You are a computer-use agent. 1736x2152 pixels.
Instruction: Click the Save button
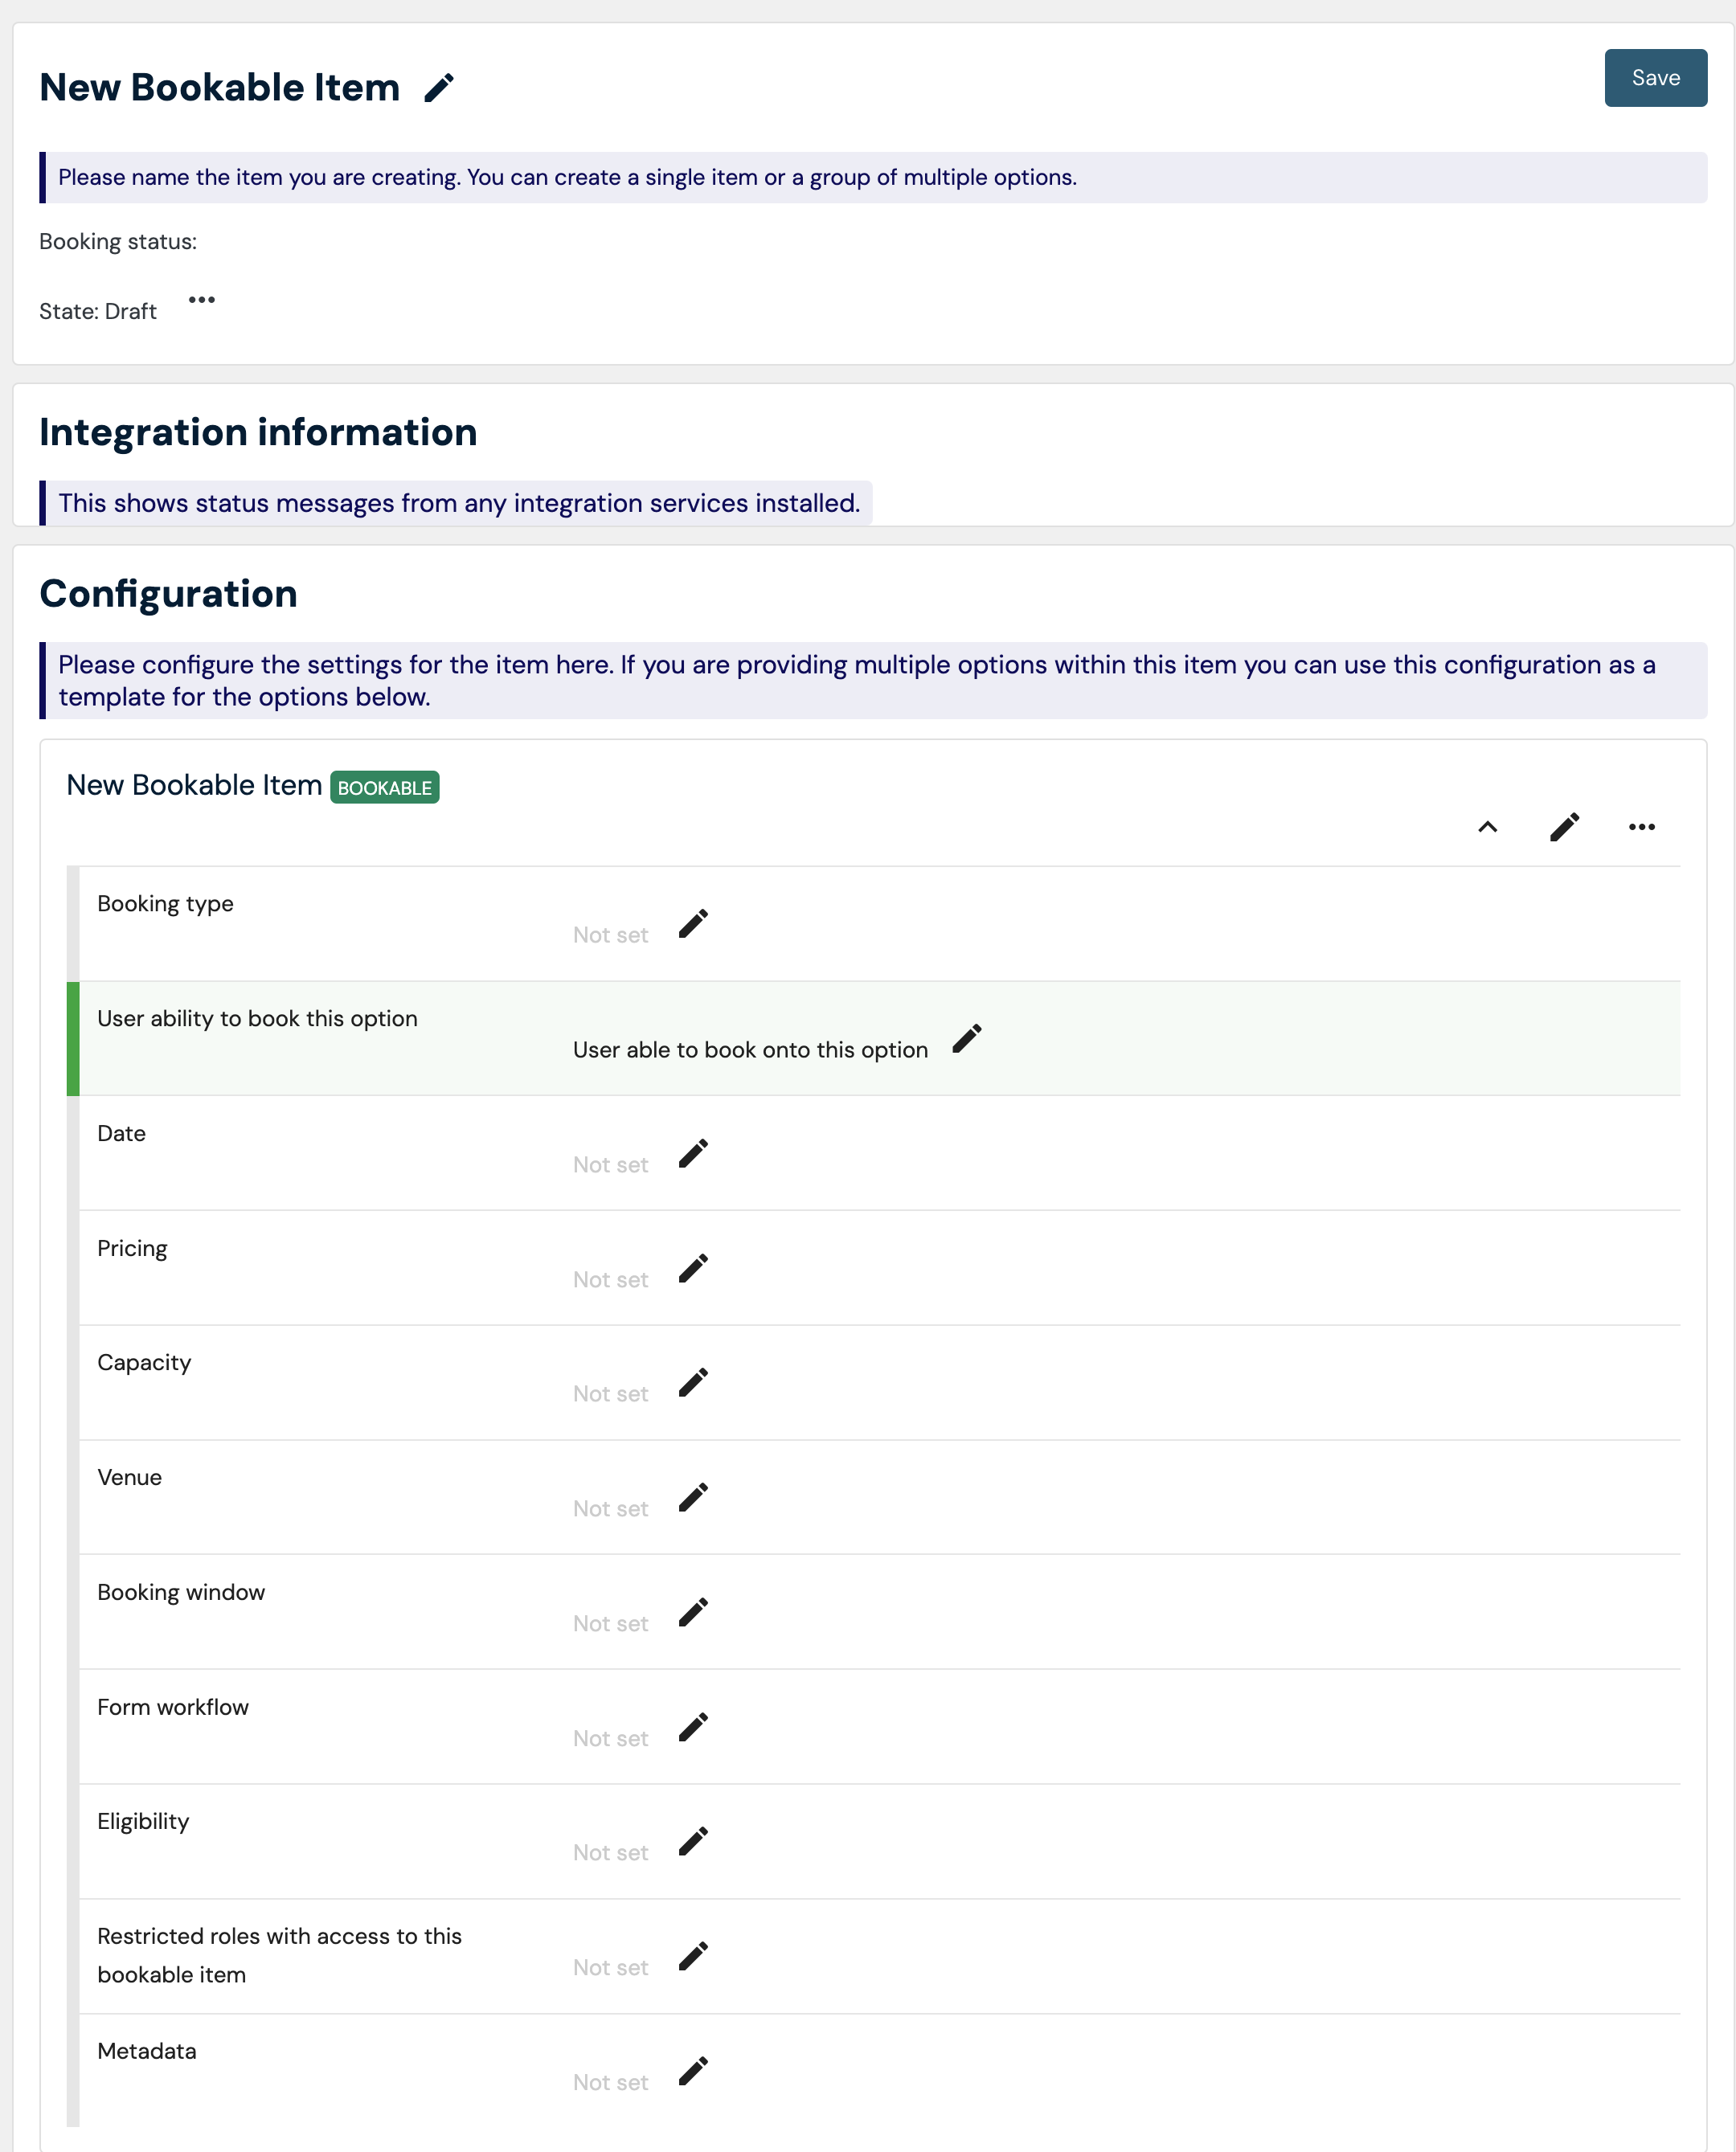[x=1655, y=78]
